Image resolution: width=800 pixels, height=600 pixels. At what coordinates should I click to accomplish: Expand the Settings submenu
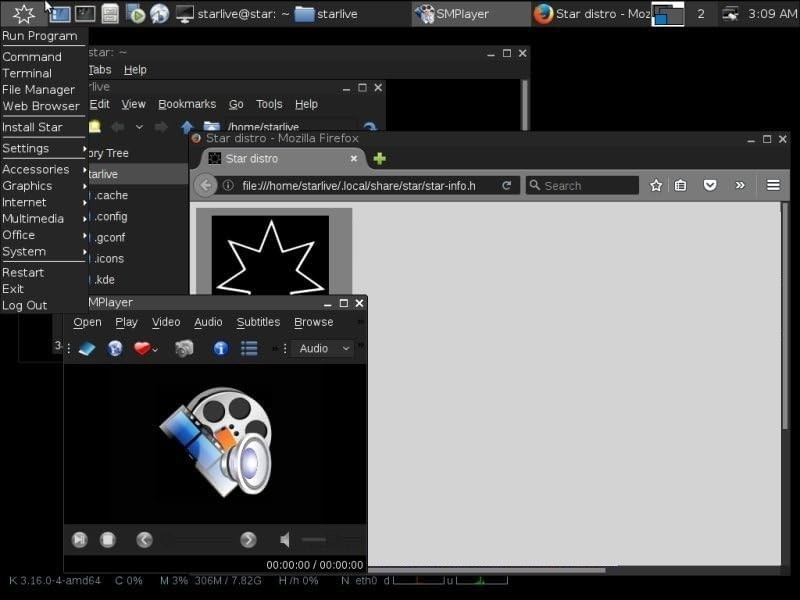(44, 148)
